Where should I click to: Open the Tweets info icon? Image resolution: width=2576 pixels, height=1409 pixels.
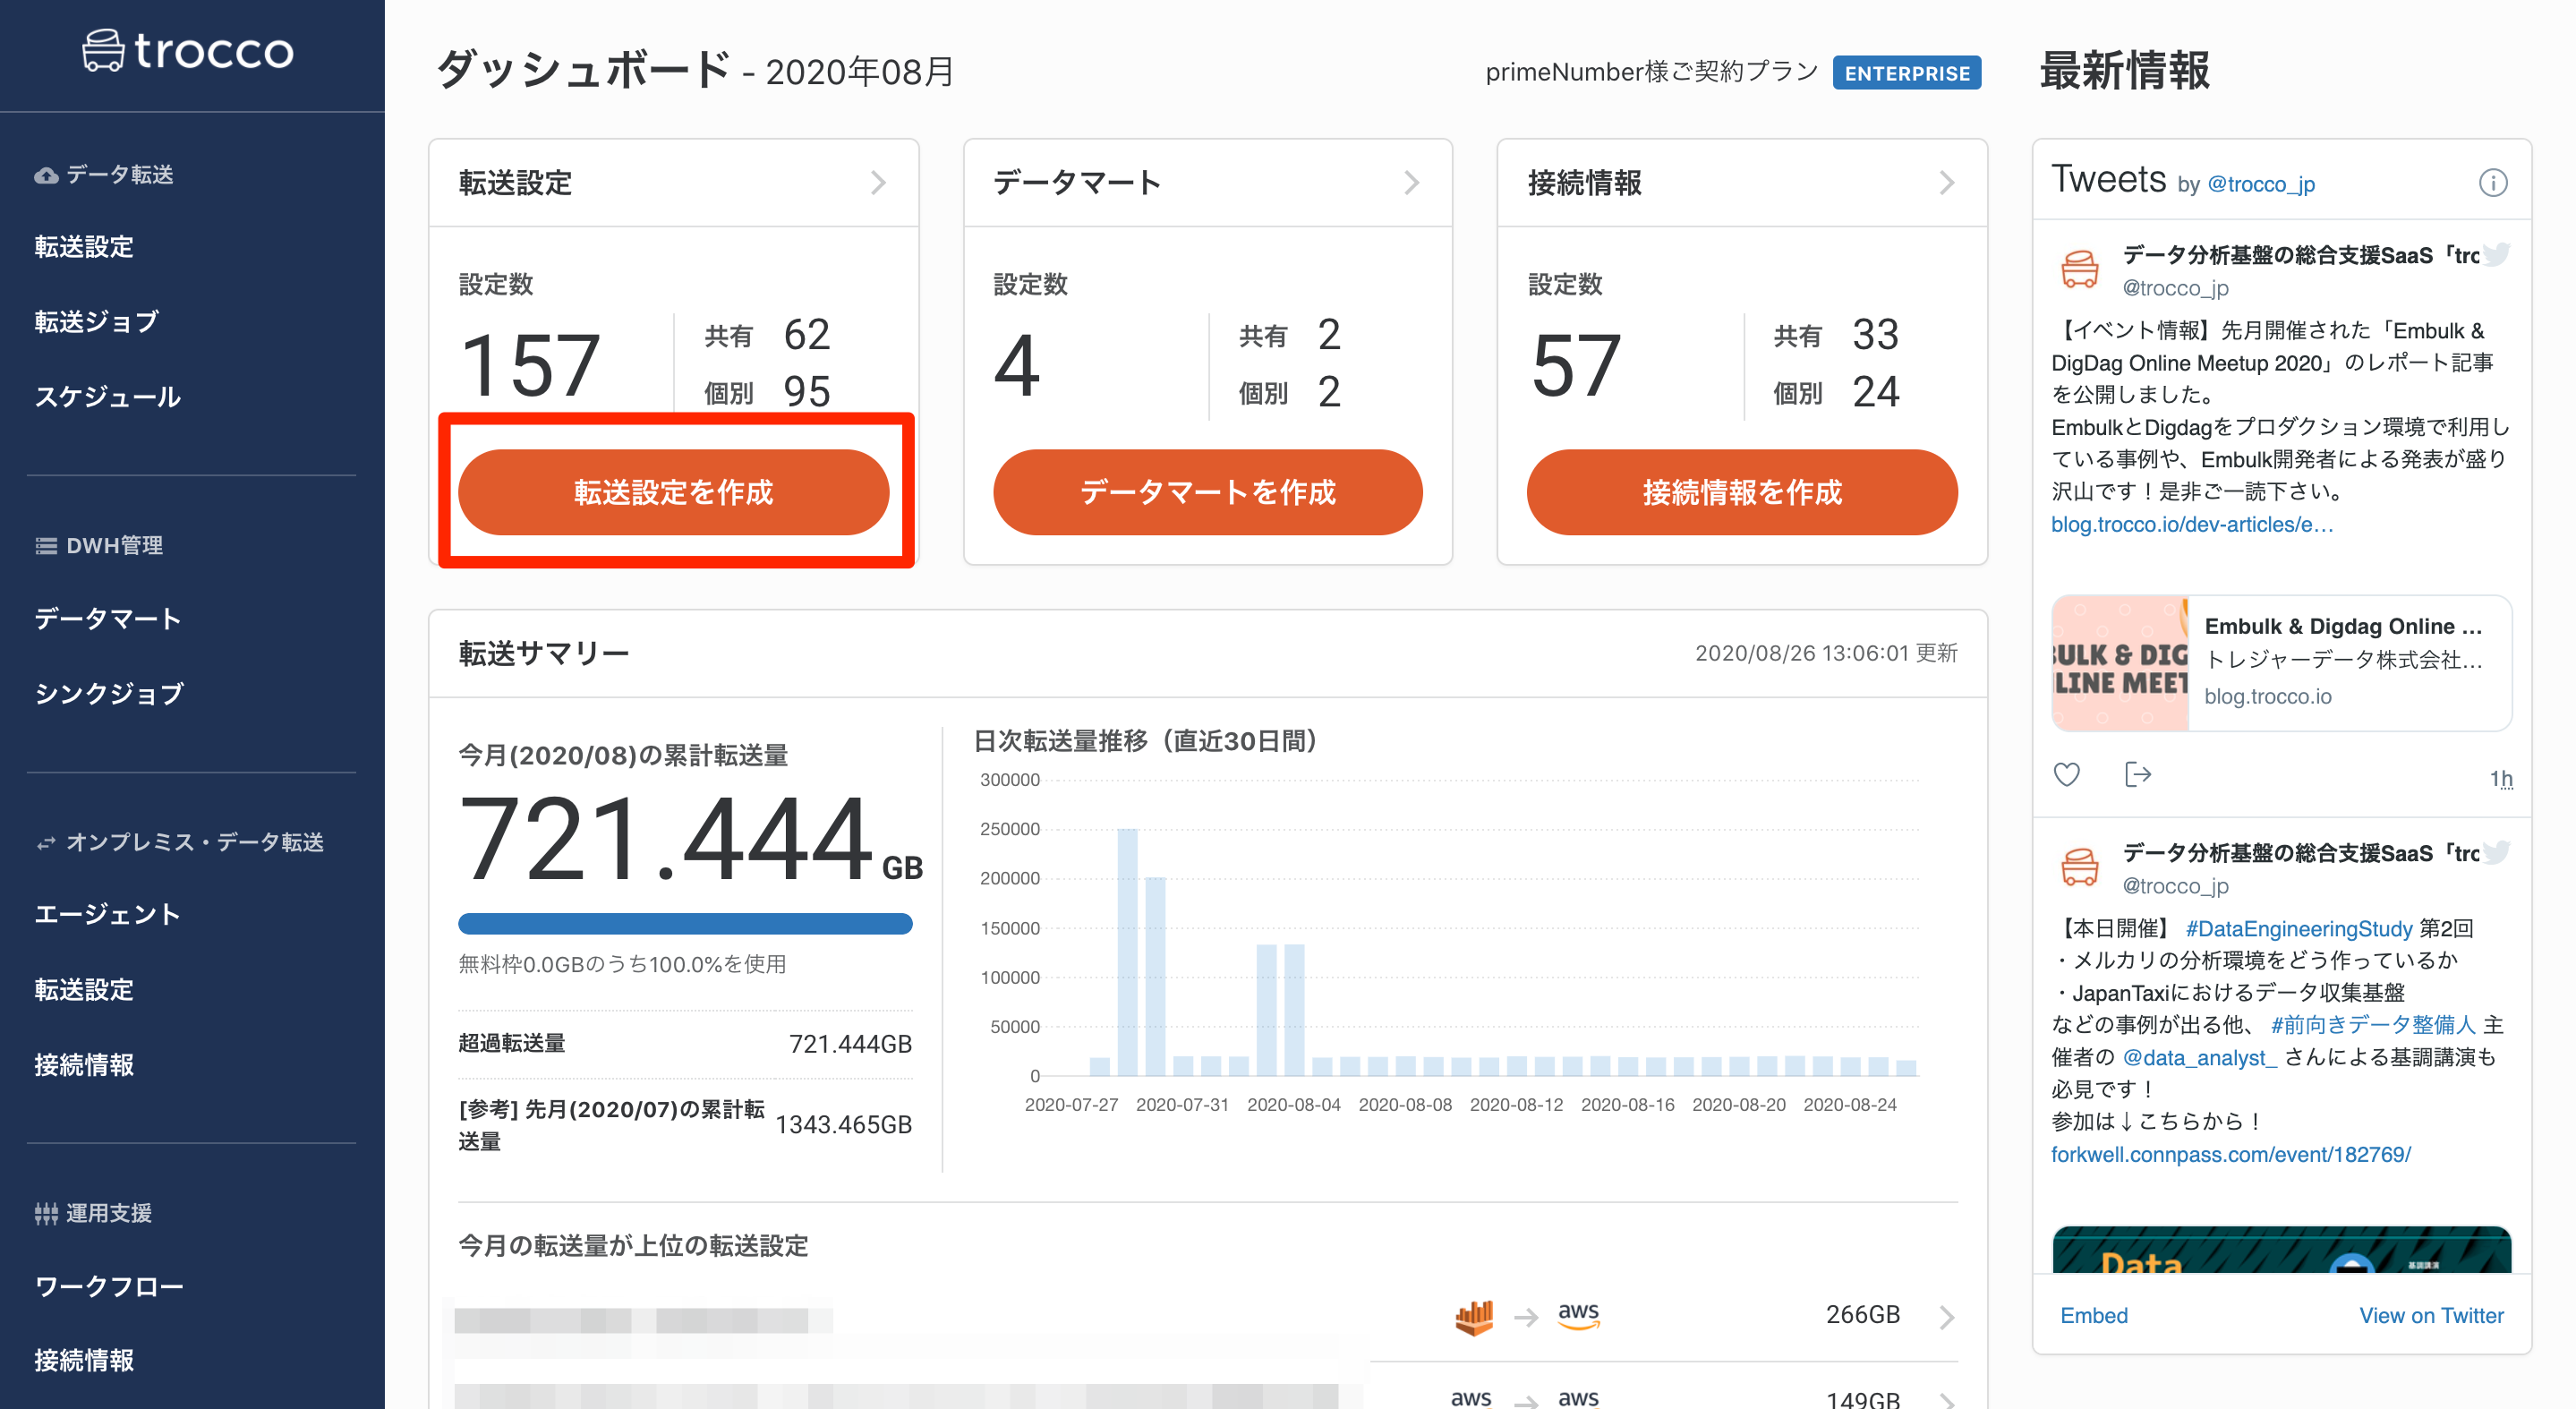pos(2492,183)
